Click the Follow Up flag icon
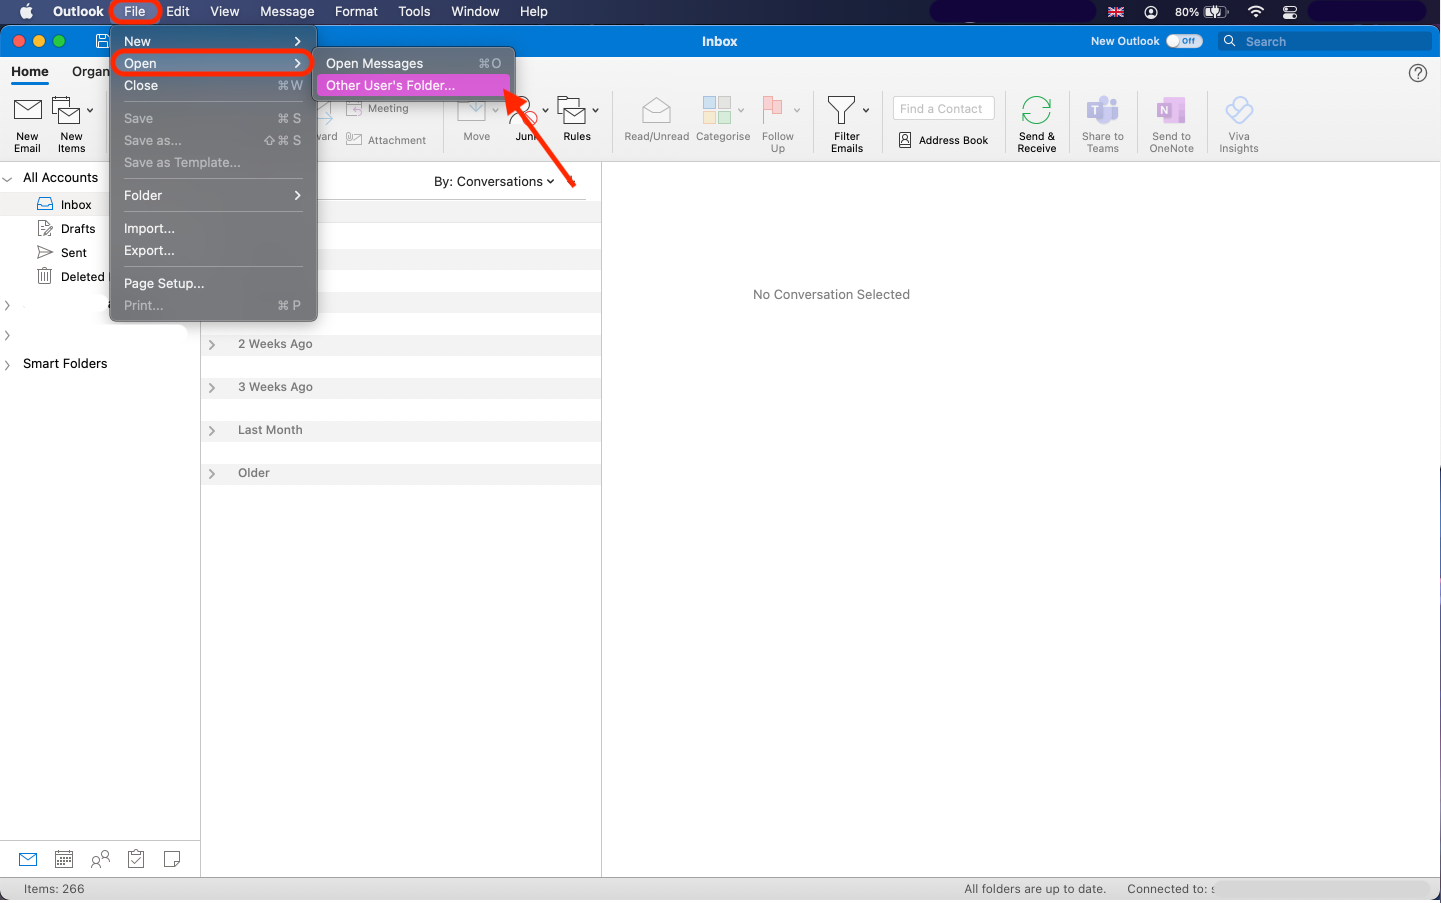The image size is (1441, 903). 772,110
